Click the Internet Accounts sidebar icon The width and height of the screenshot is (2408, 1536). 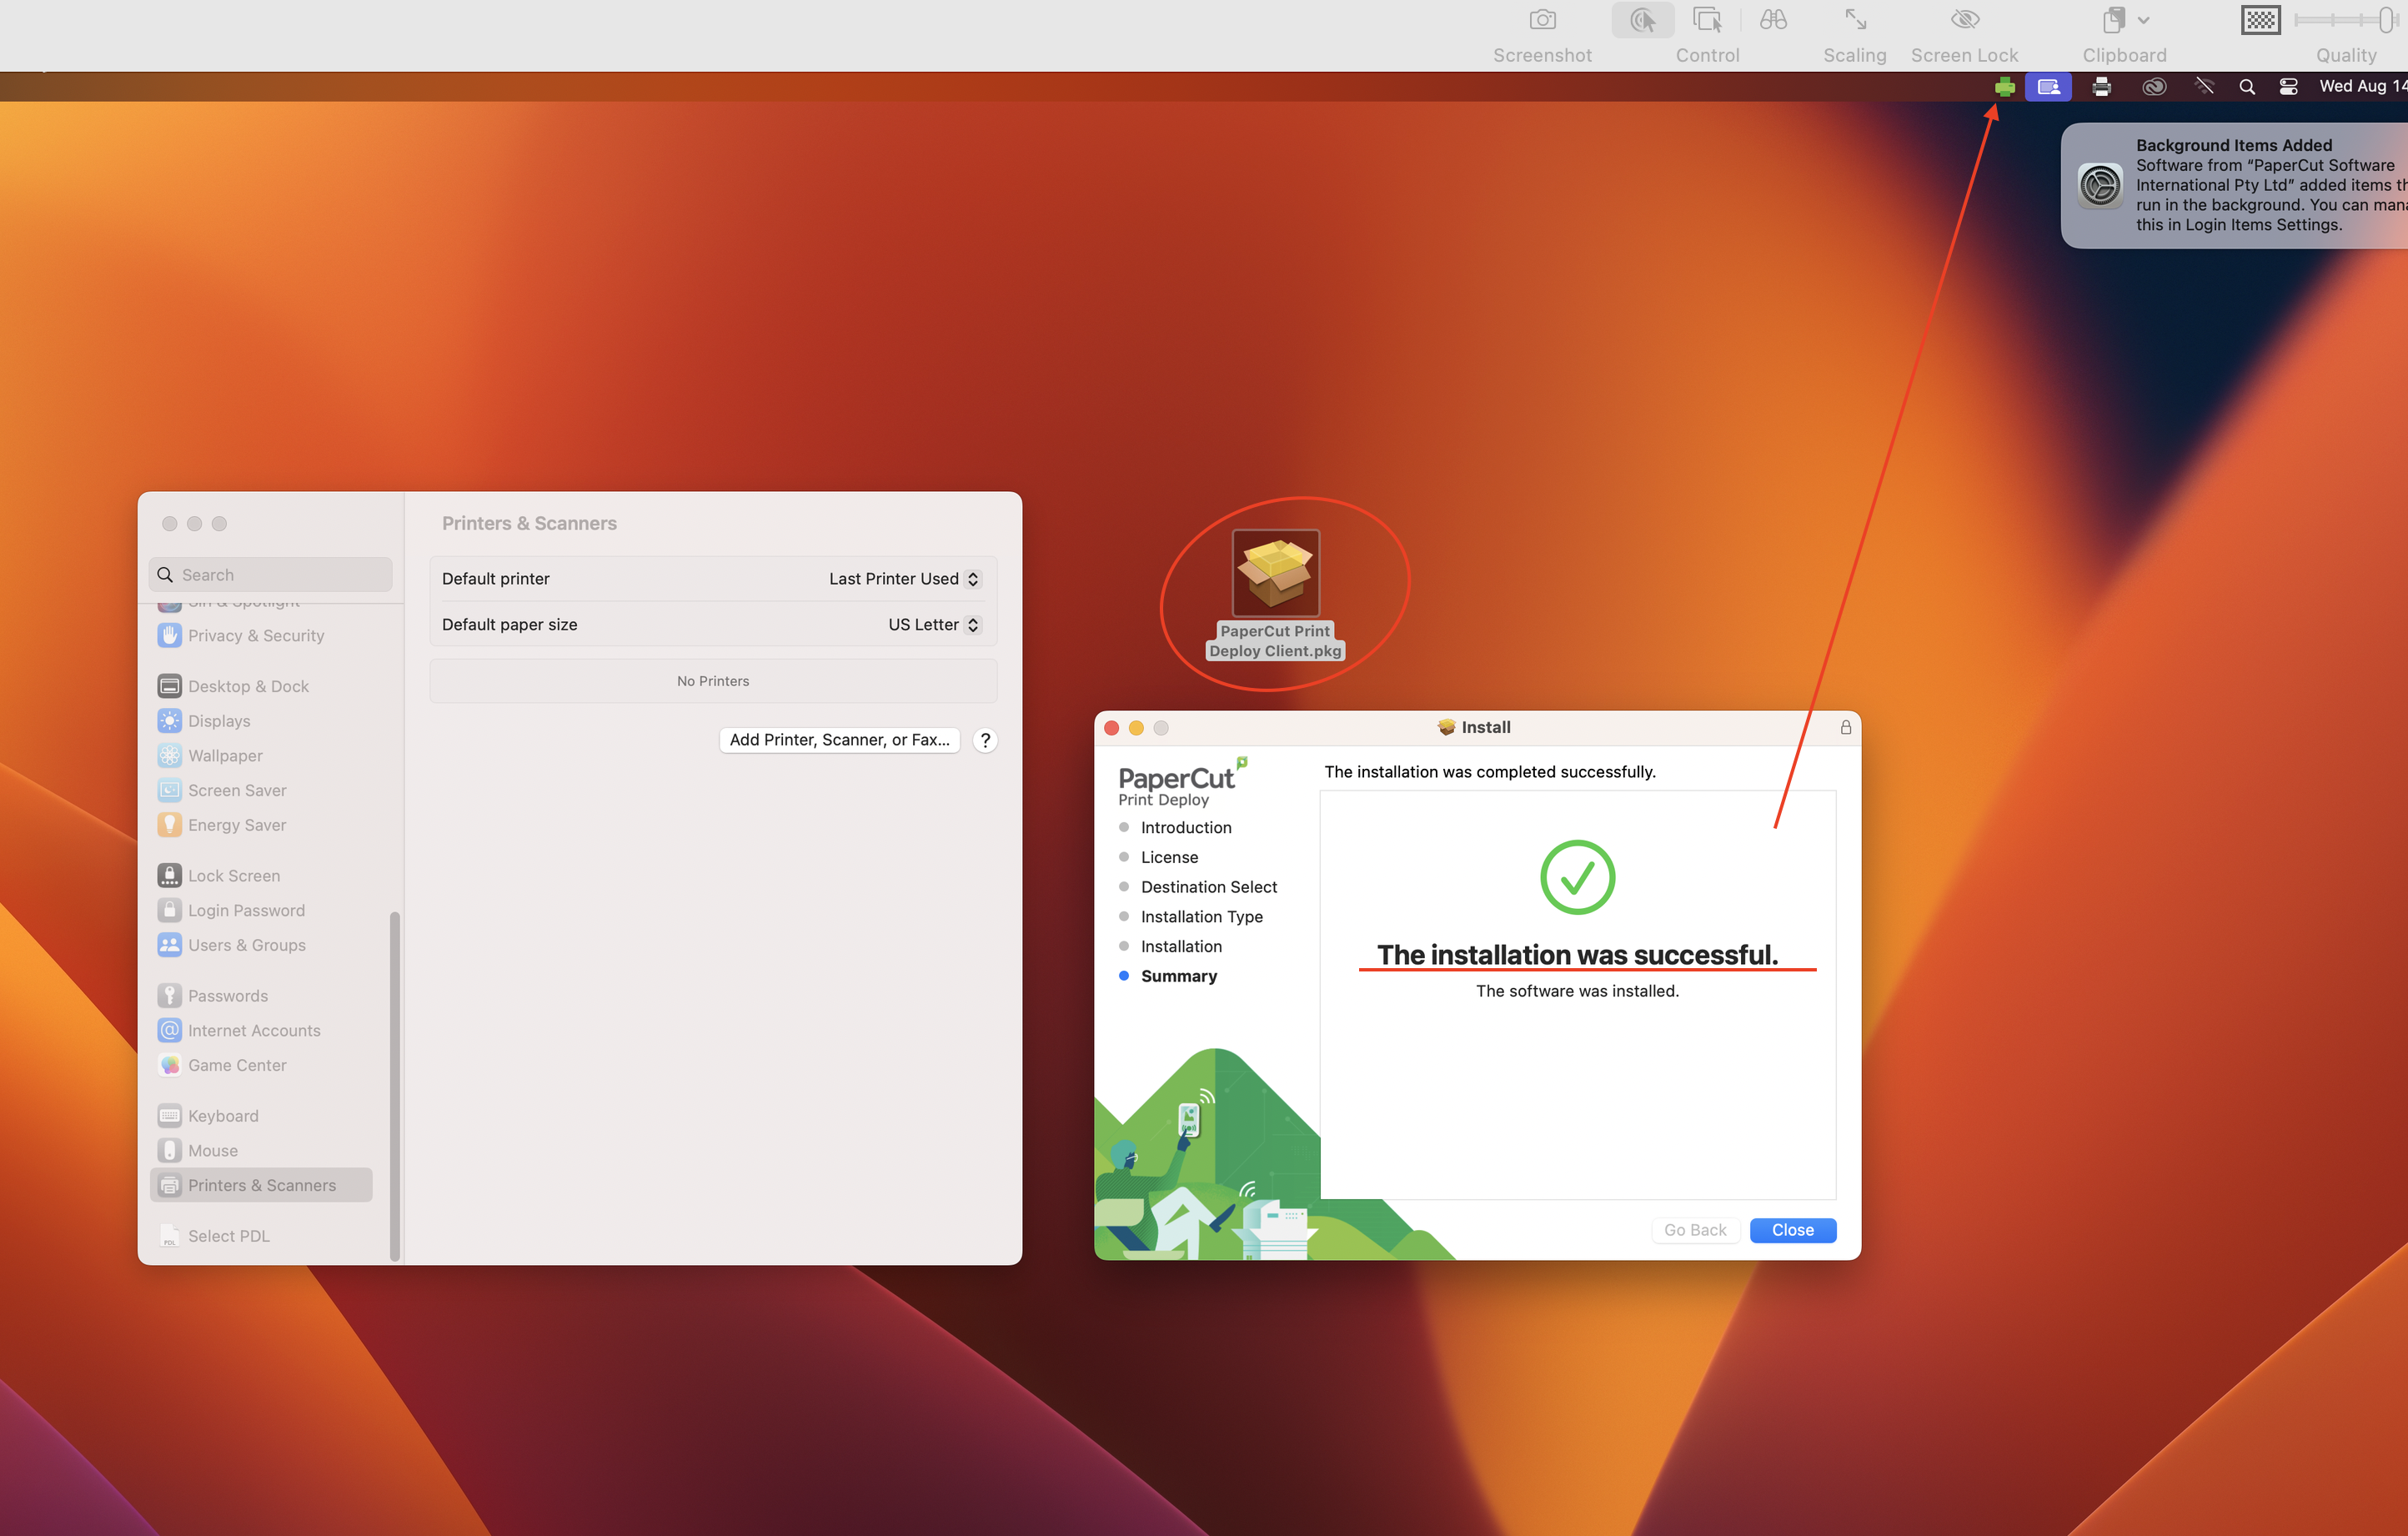[x=169, y=1030]
